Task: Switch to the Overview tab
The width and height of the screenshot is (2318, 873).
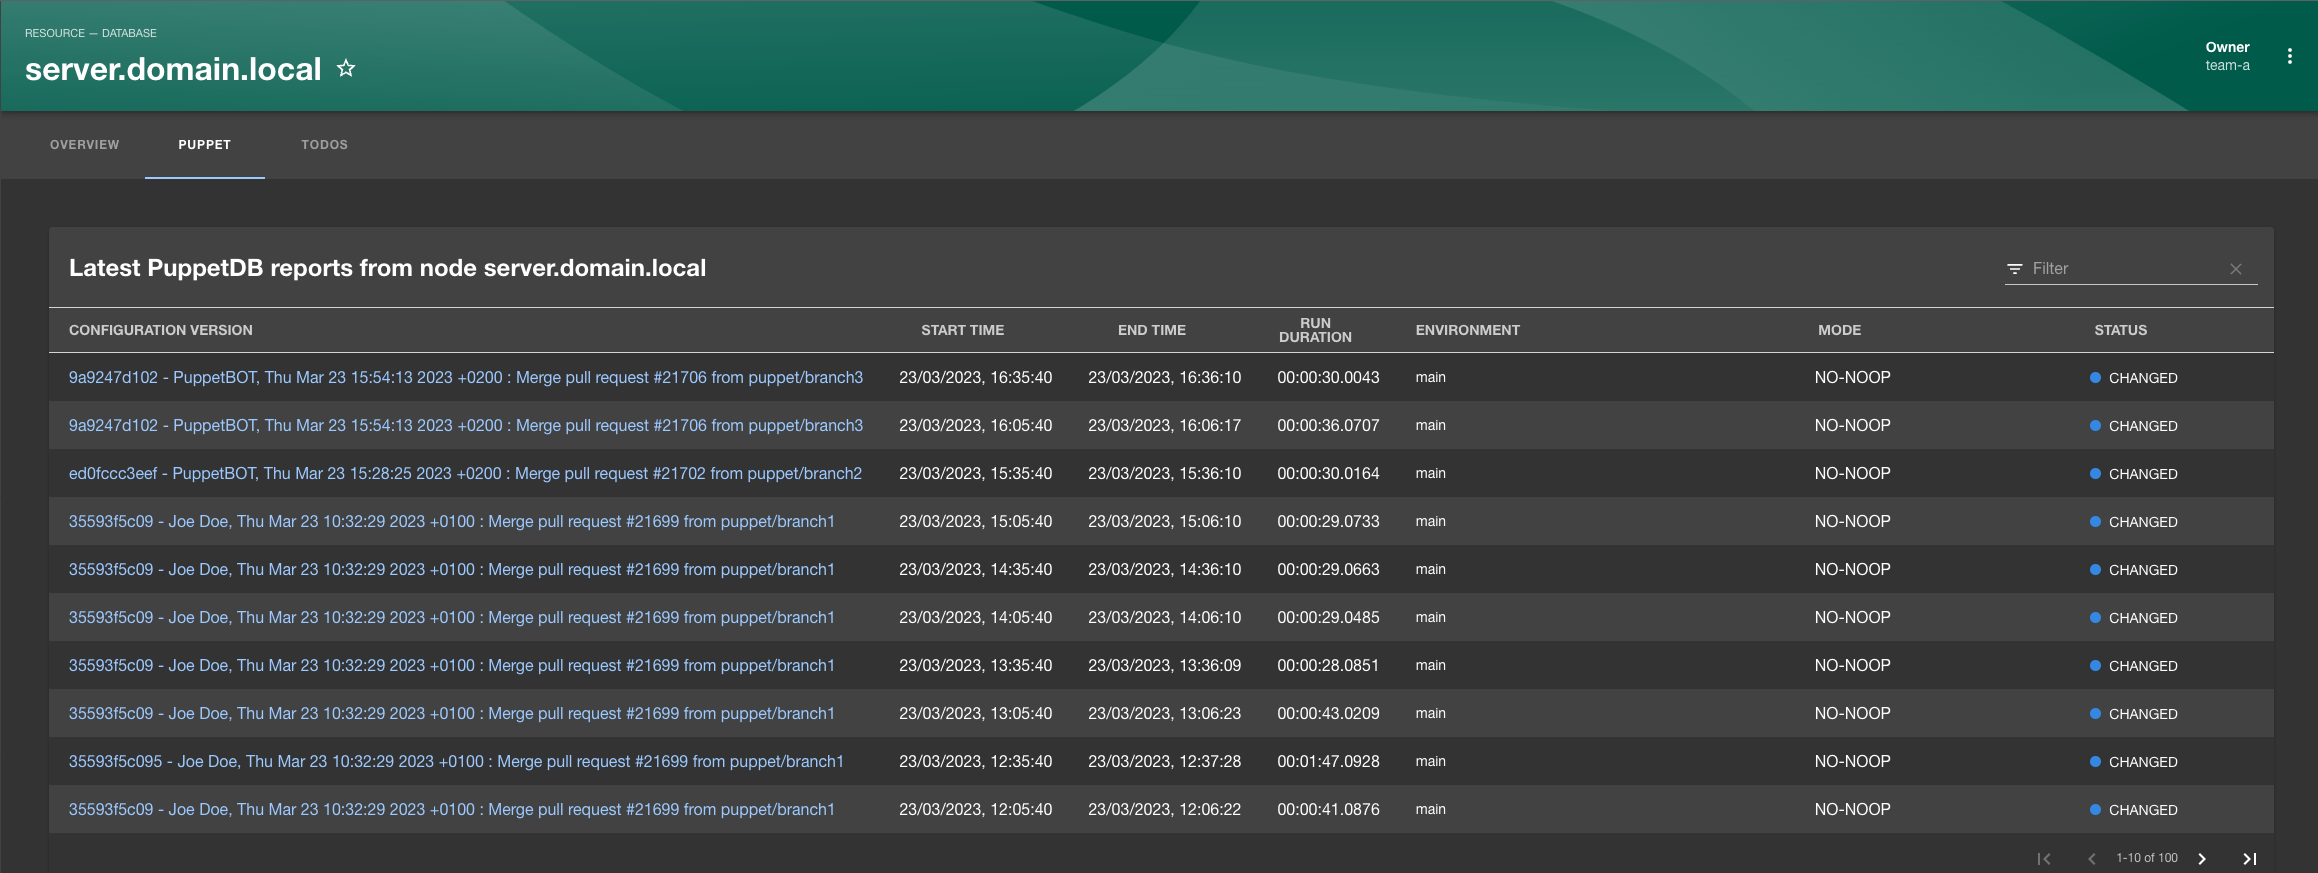Action: tap(85, 145)
